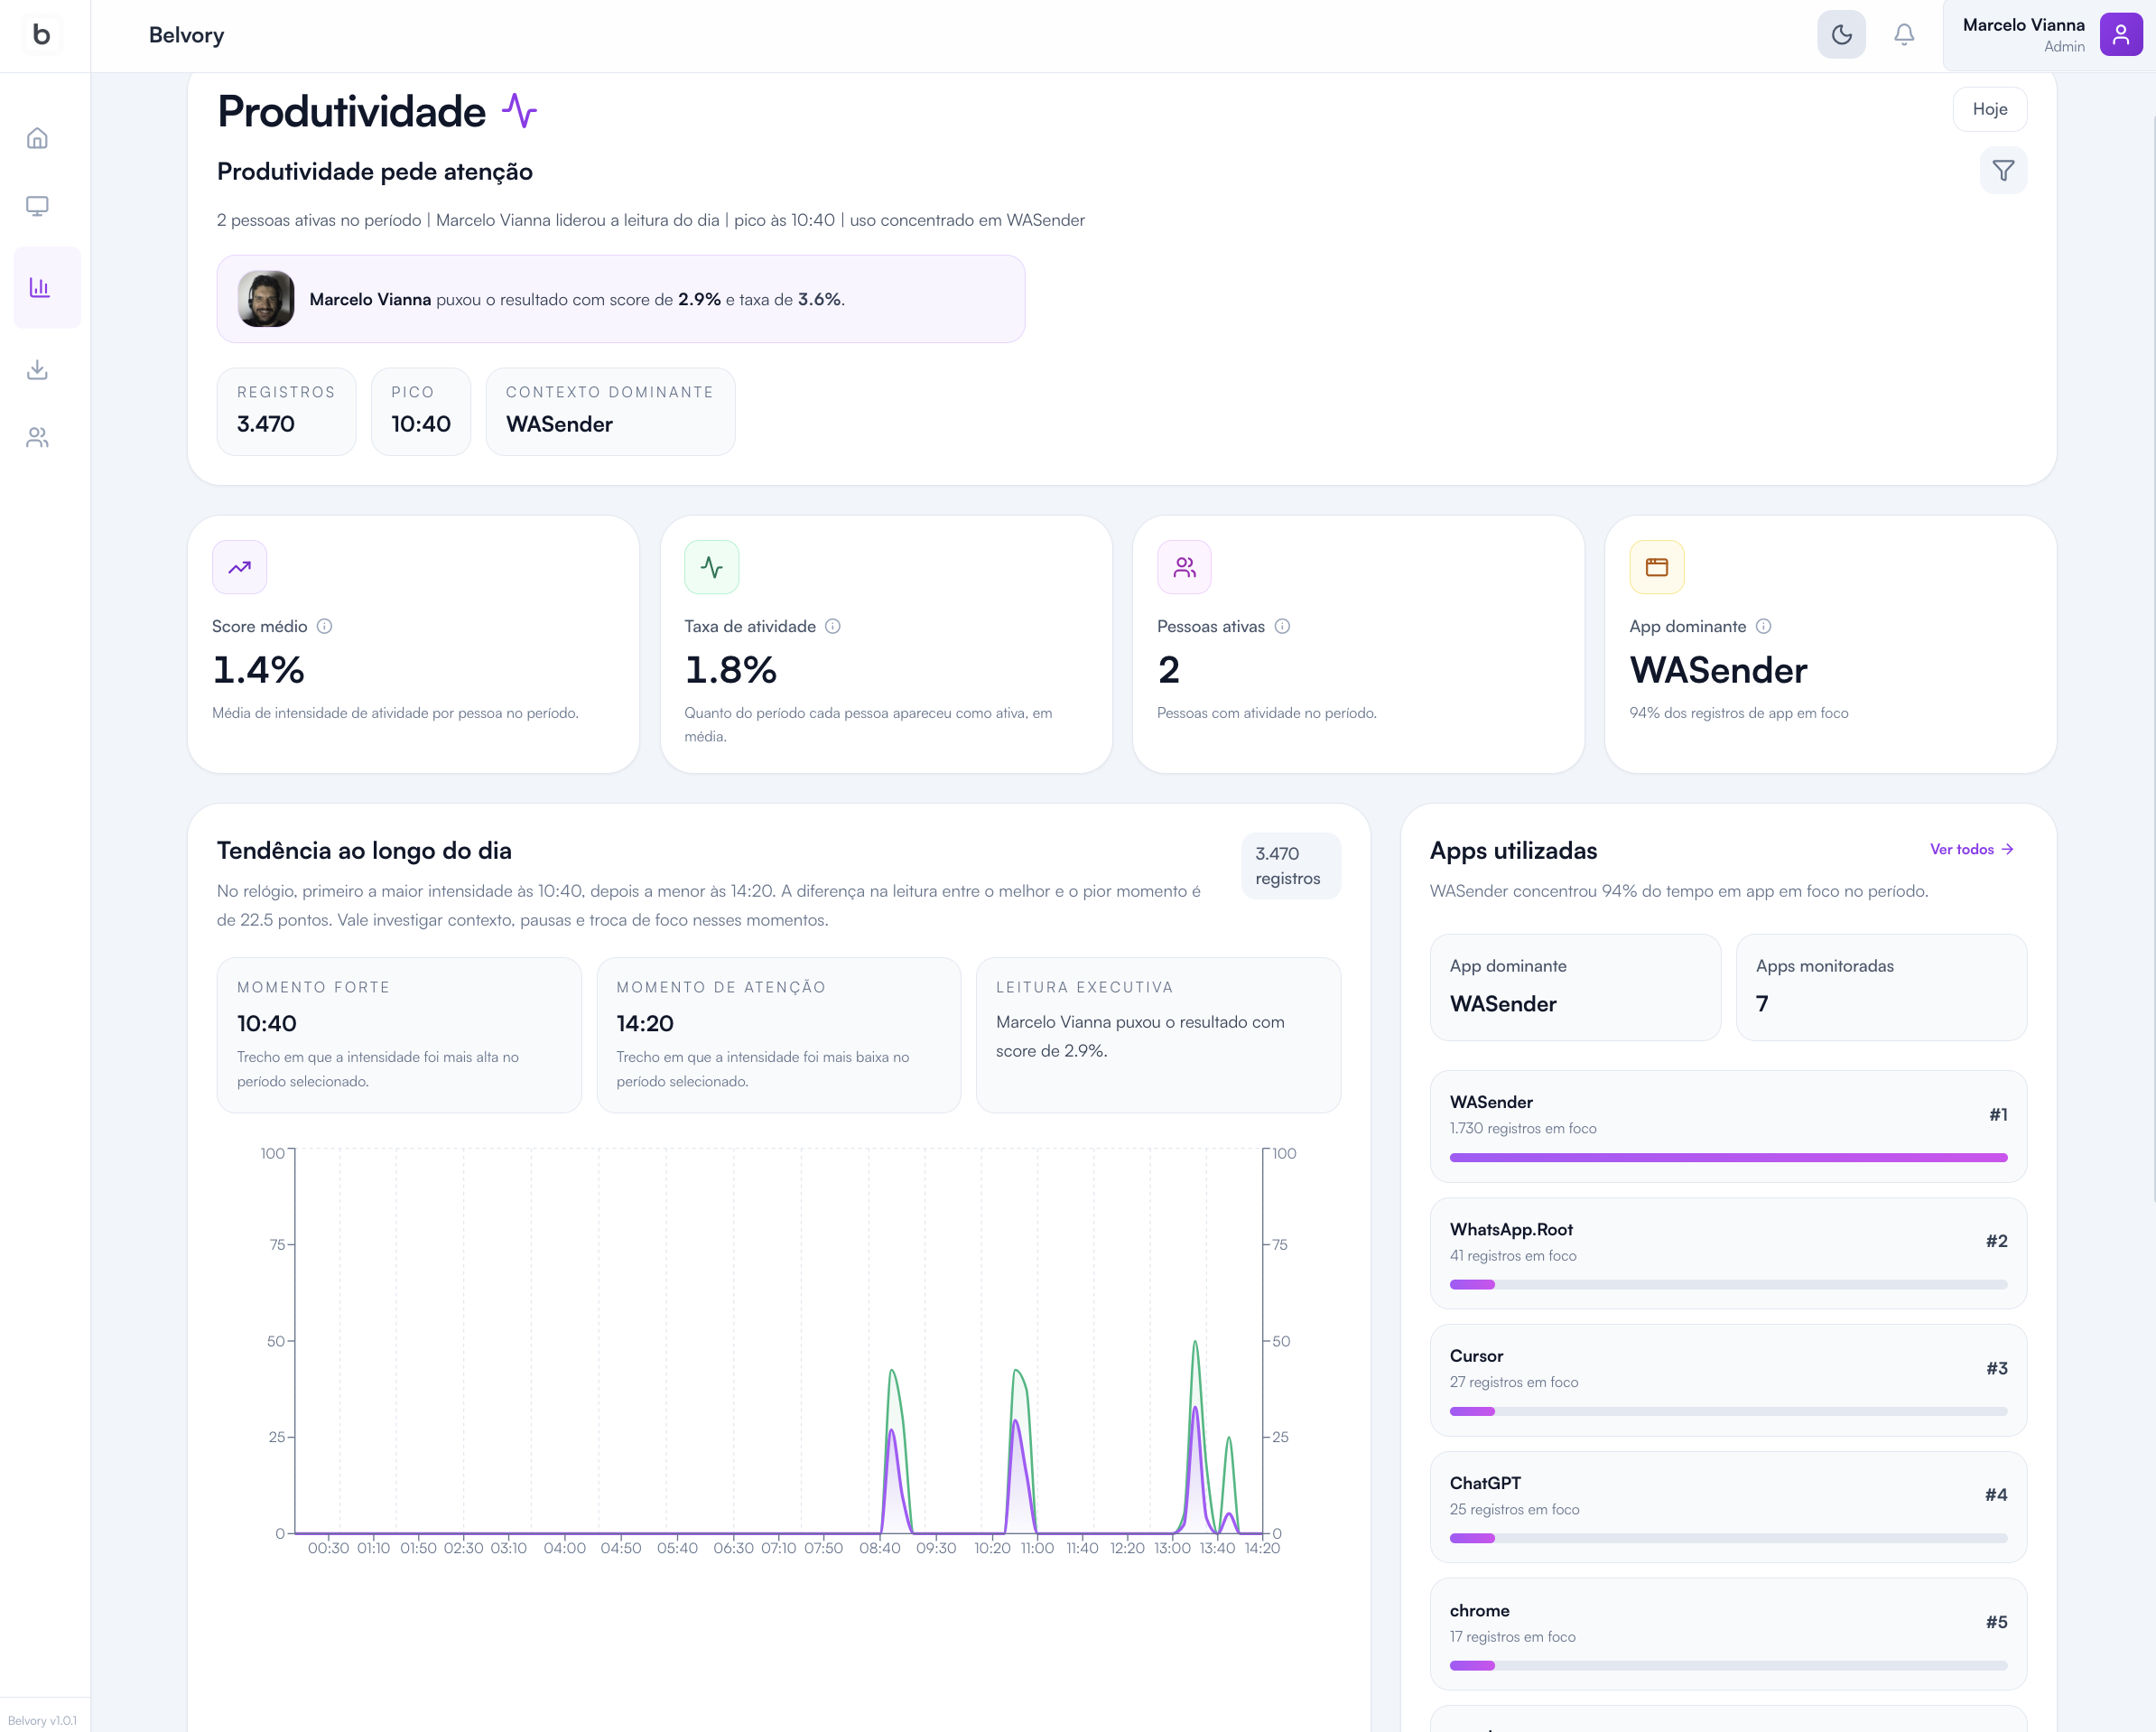Select the MOMENTO DE ATENÇÃO 14:20 card
The height and width of the screenshot is (1732, 2156).
[x=778, y=1035]
